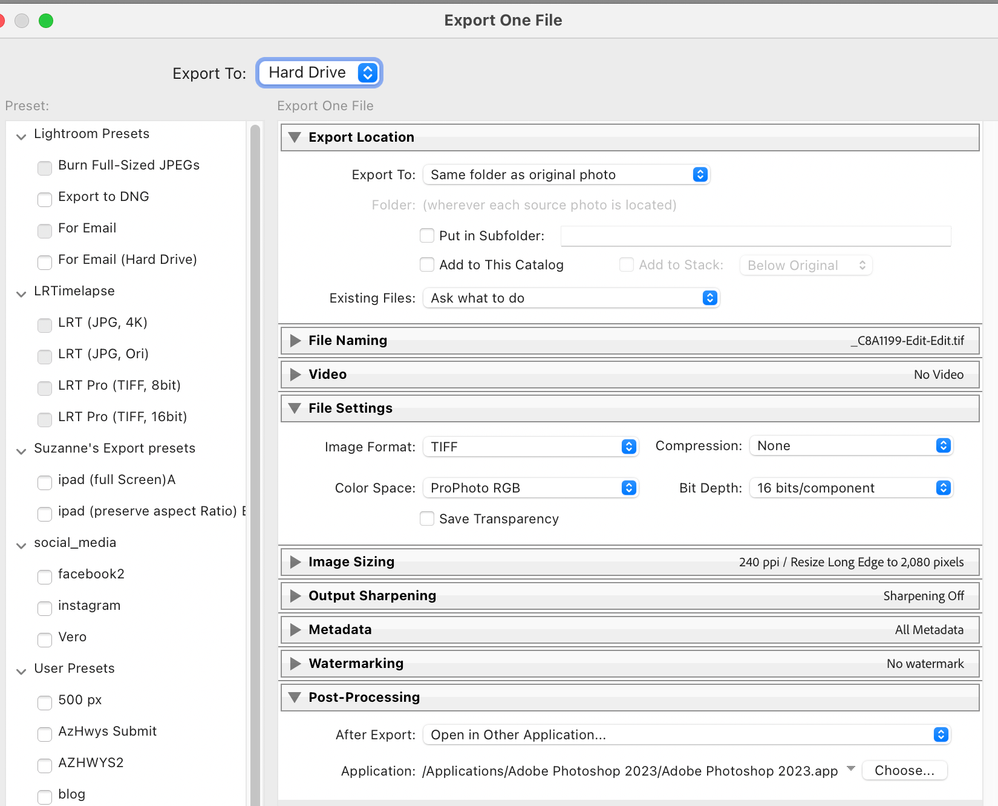Expand the Watermarking section triangle
The image size is (998, 806).
(x=295, y=664)
